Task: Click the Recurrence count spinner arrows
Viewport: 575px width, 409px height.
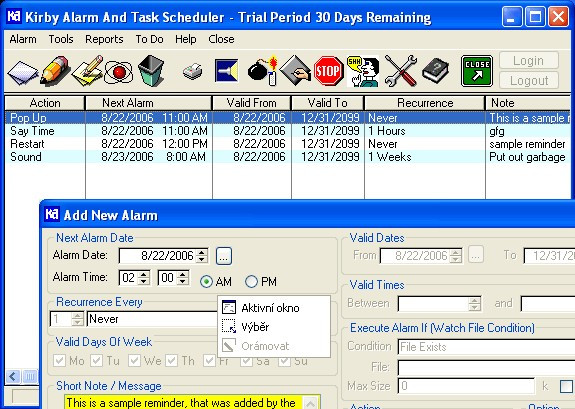Action: tap(77, 319)
